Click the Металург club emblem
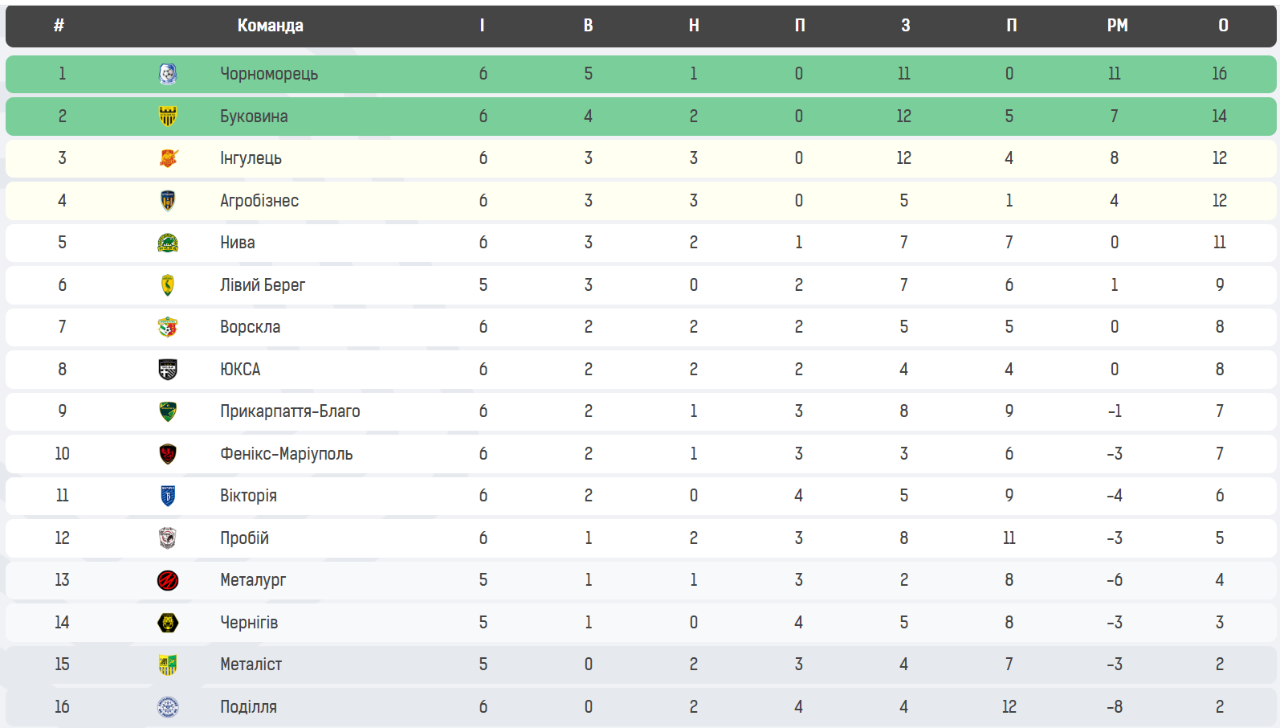This screenshot has width=1280, height=728. pos(168,580)
